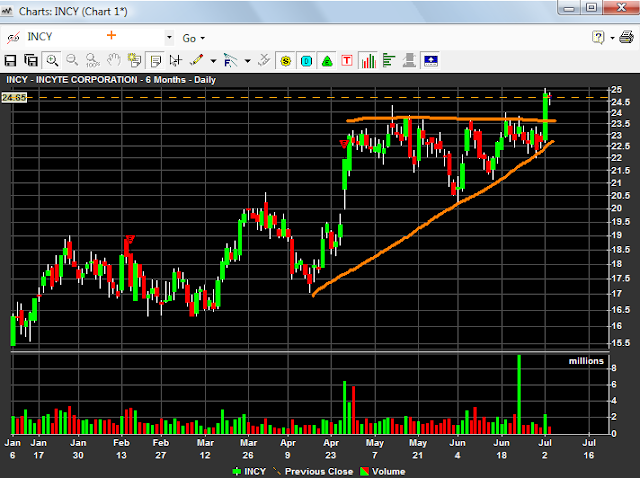This screenshot has width=640, height=478.
Task: Click the orange plus add-symbol icon
Action: (111, 36)
